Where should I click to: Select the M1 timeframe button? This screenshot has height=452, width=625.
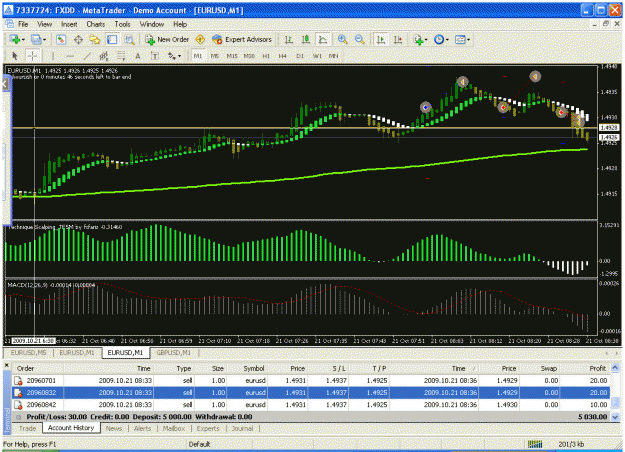point(198,56)
